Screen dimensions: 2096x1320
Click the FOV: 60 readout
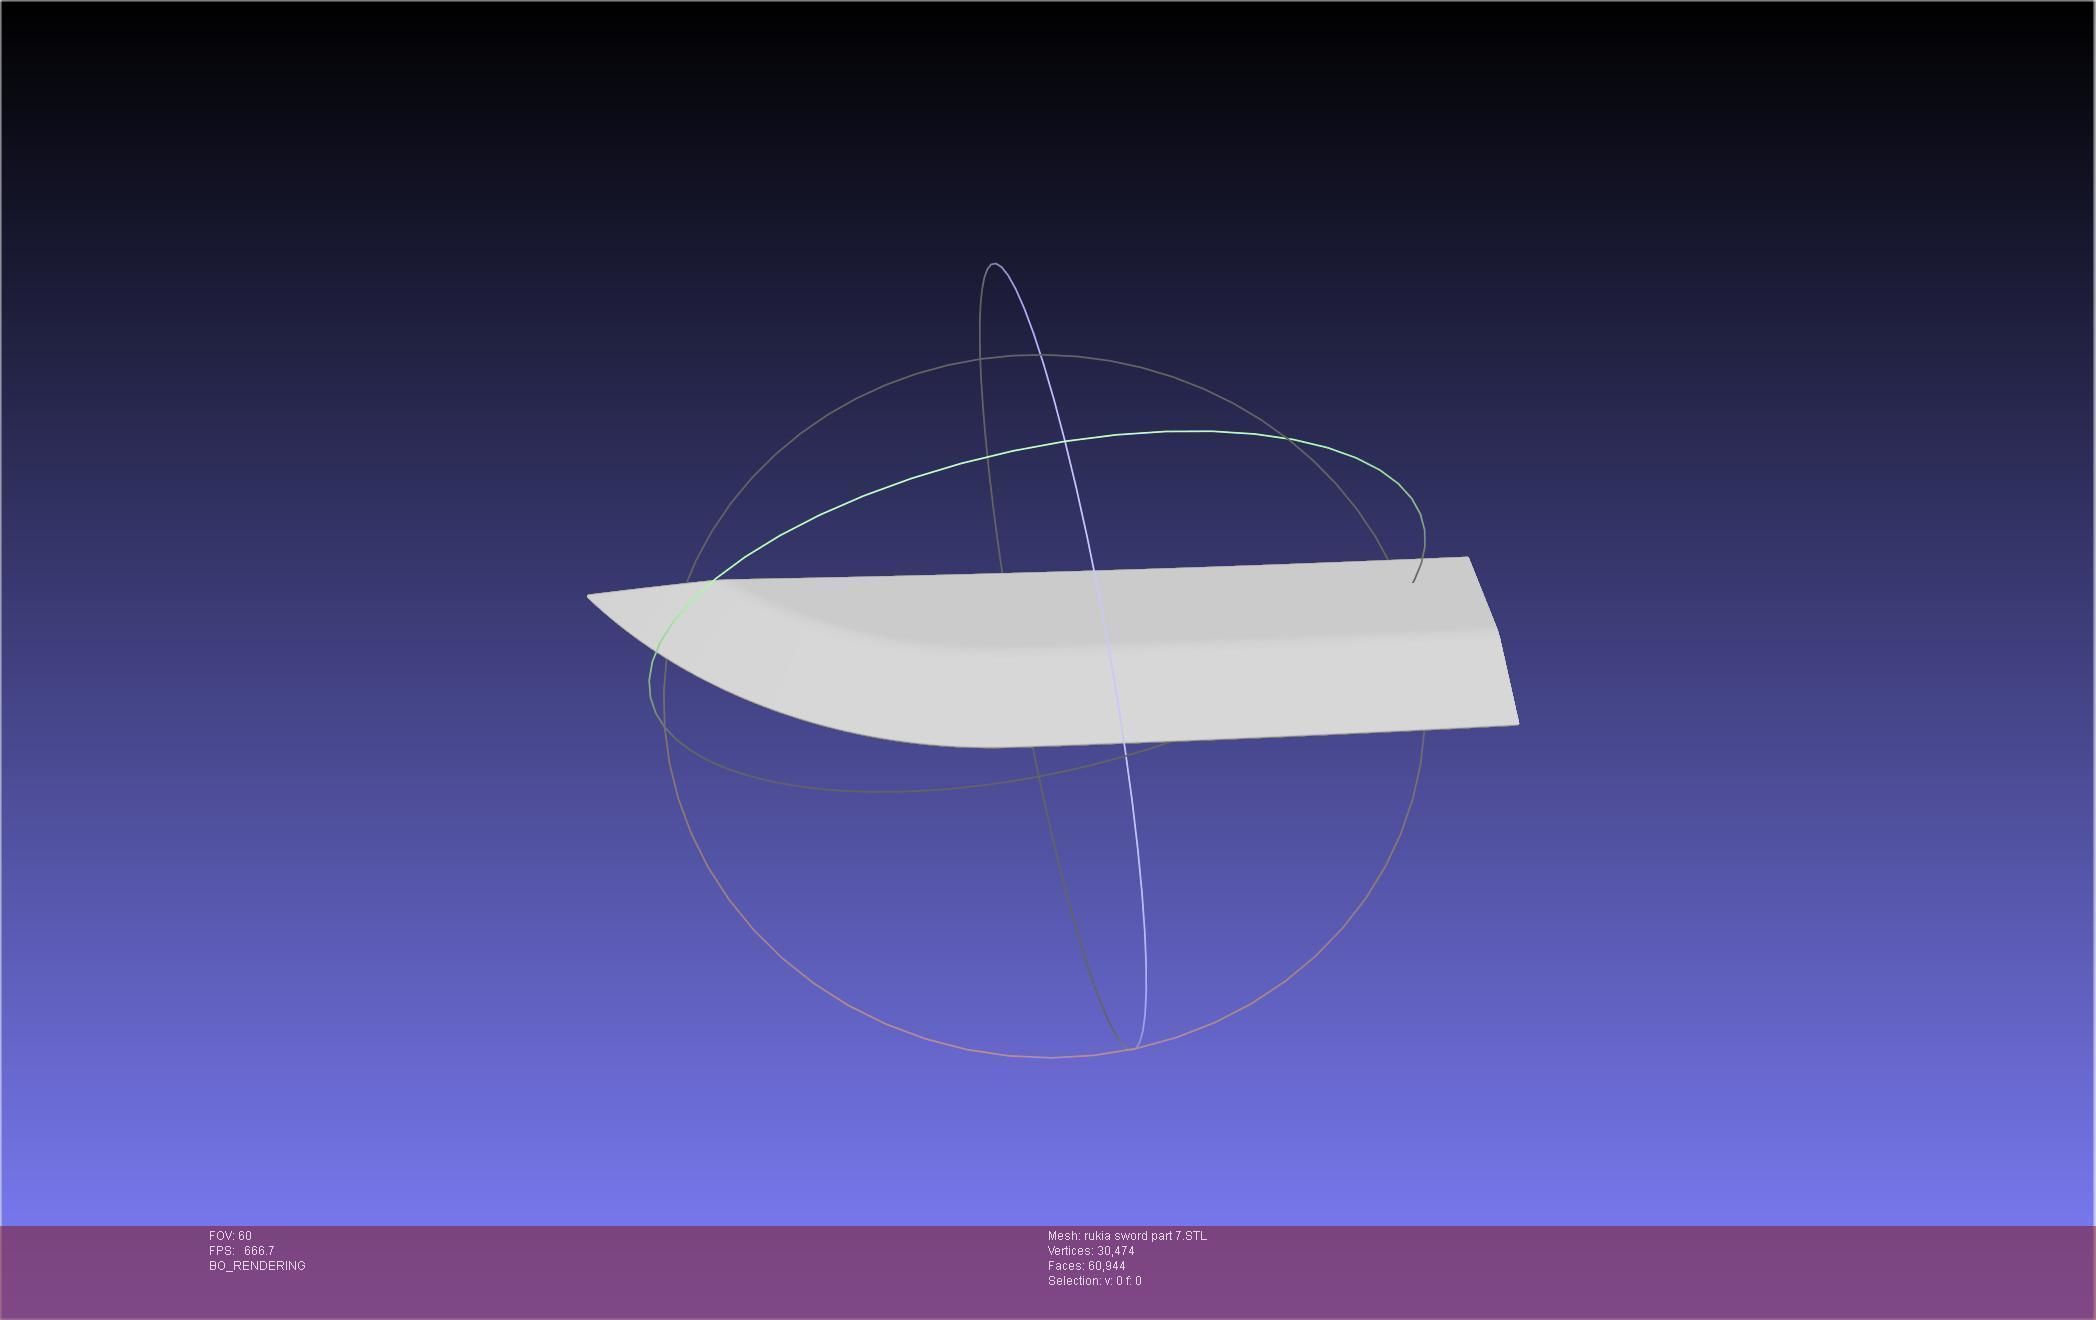[230, 1236]
